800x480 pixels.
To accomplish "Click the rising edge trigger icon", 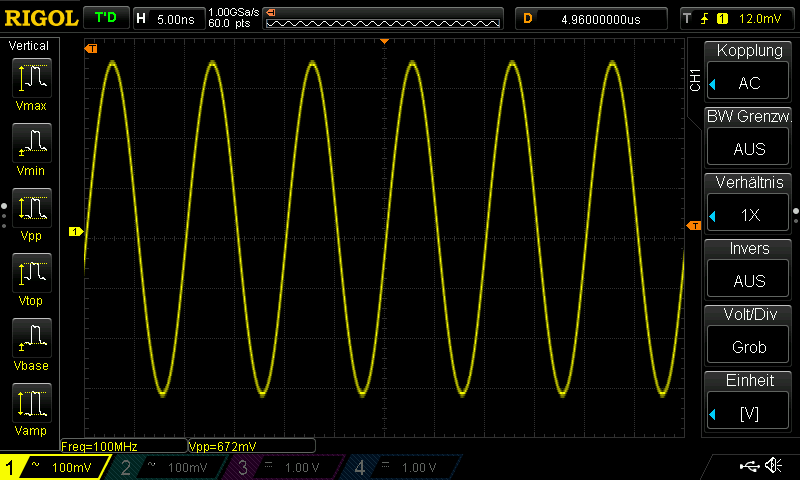I will point(705,19).
